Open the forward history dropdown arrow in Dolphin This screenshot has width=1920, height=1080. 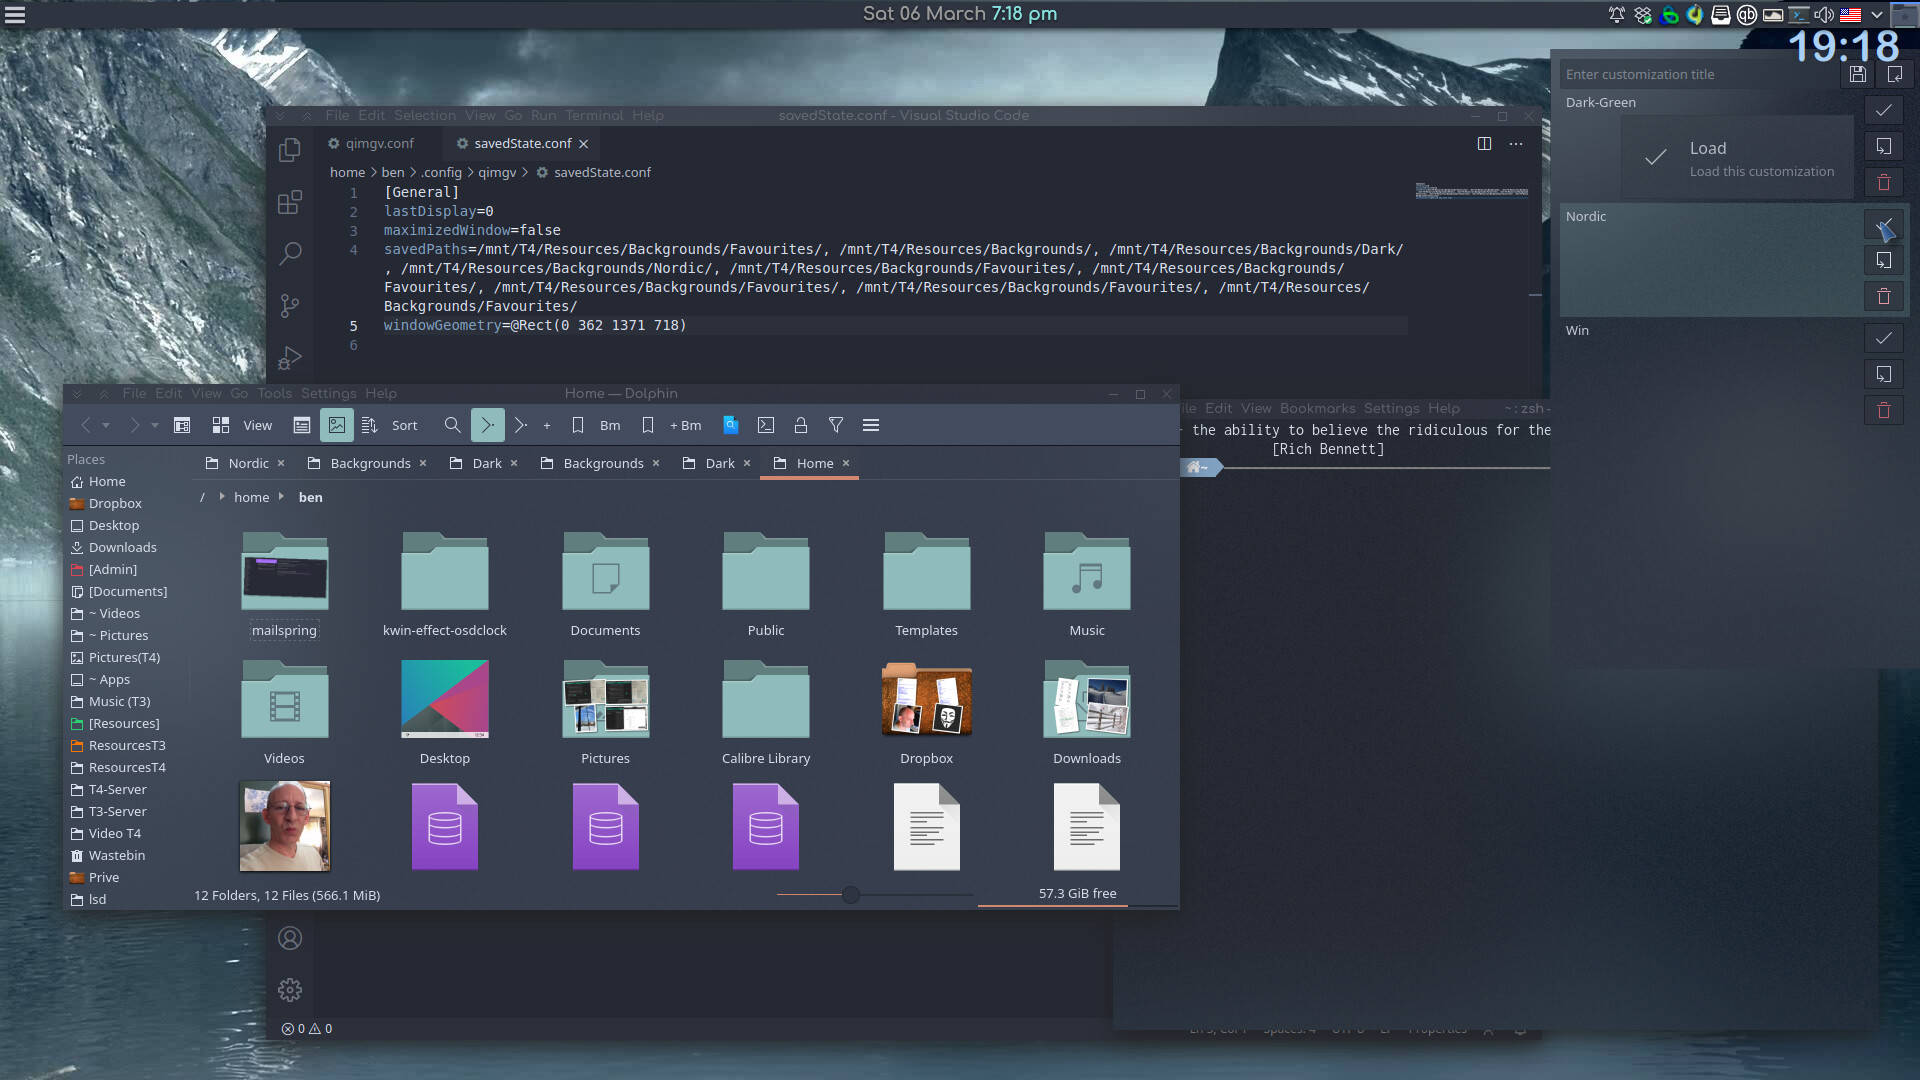click(154, 426)
